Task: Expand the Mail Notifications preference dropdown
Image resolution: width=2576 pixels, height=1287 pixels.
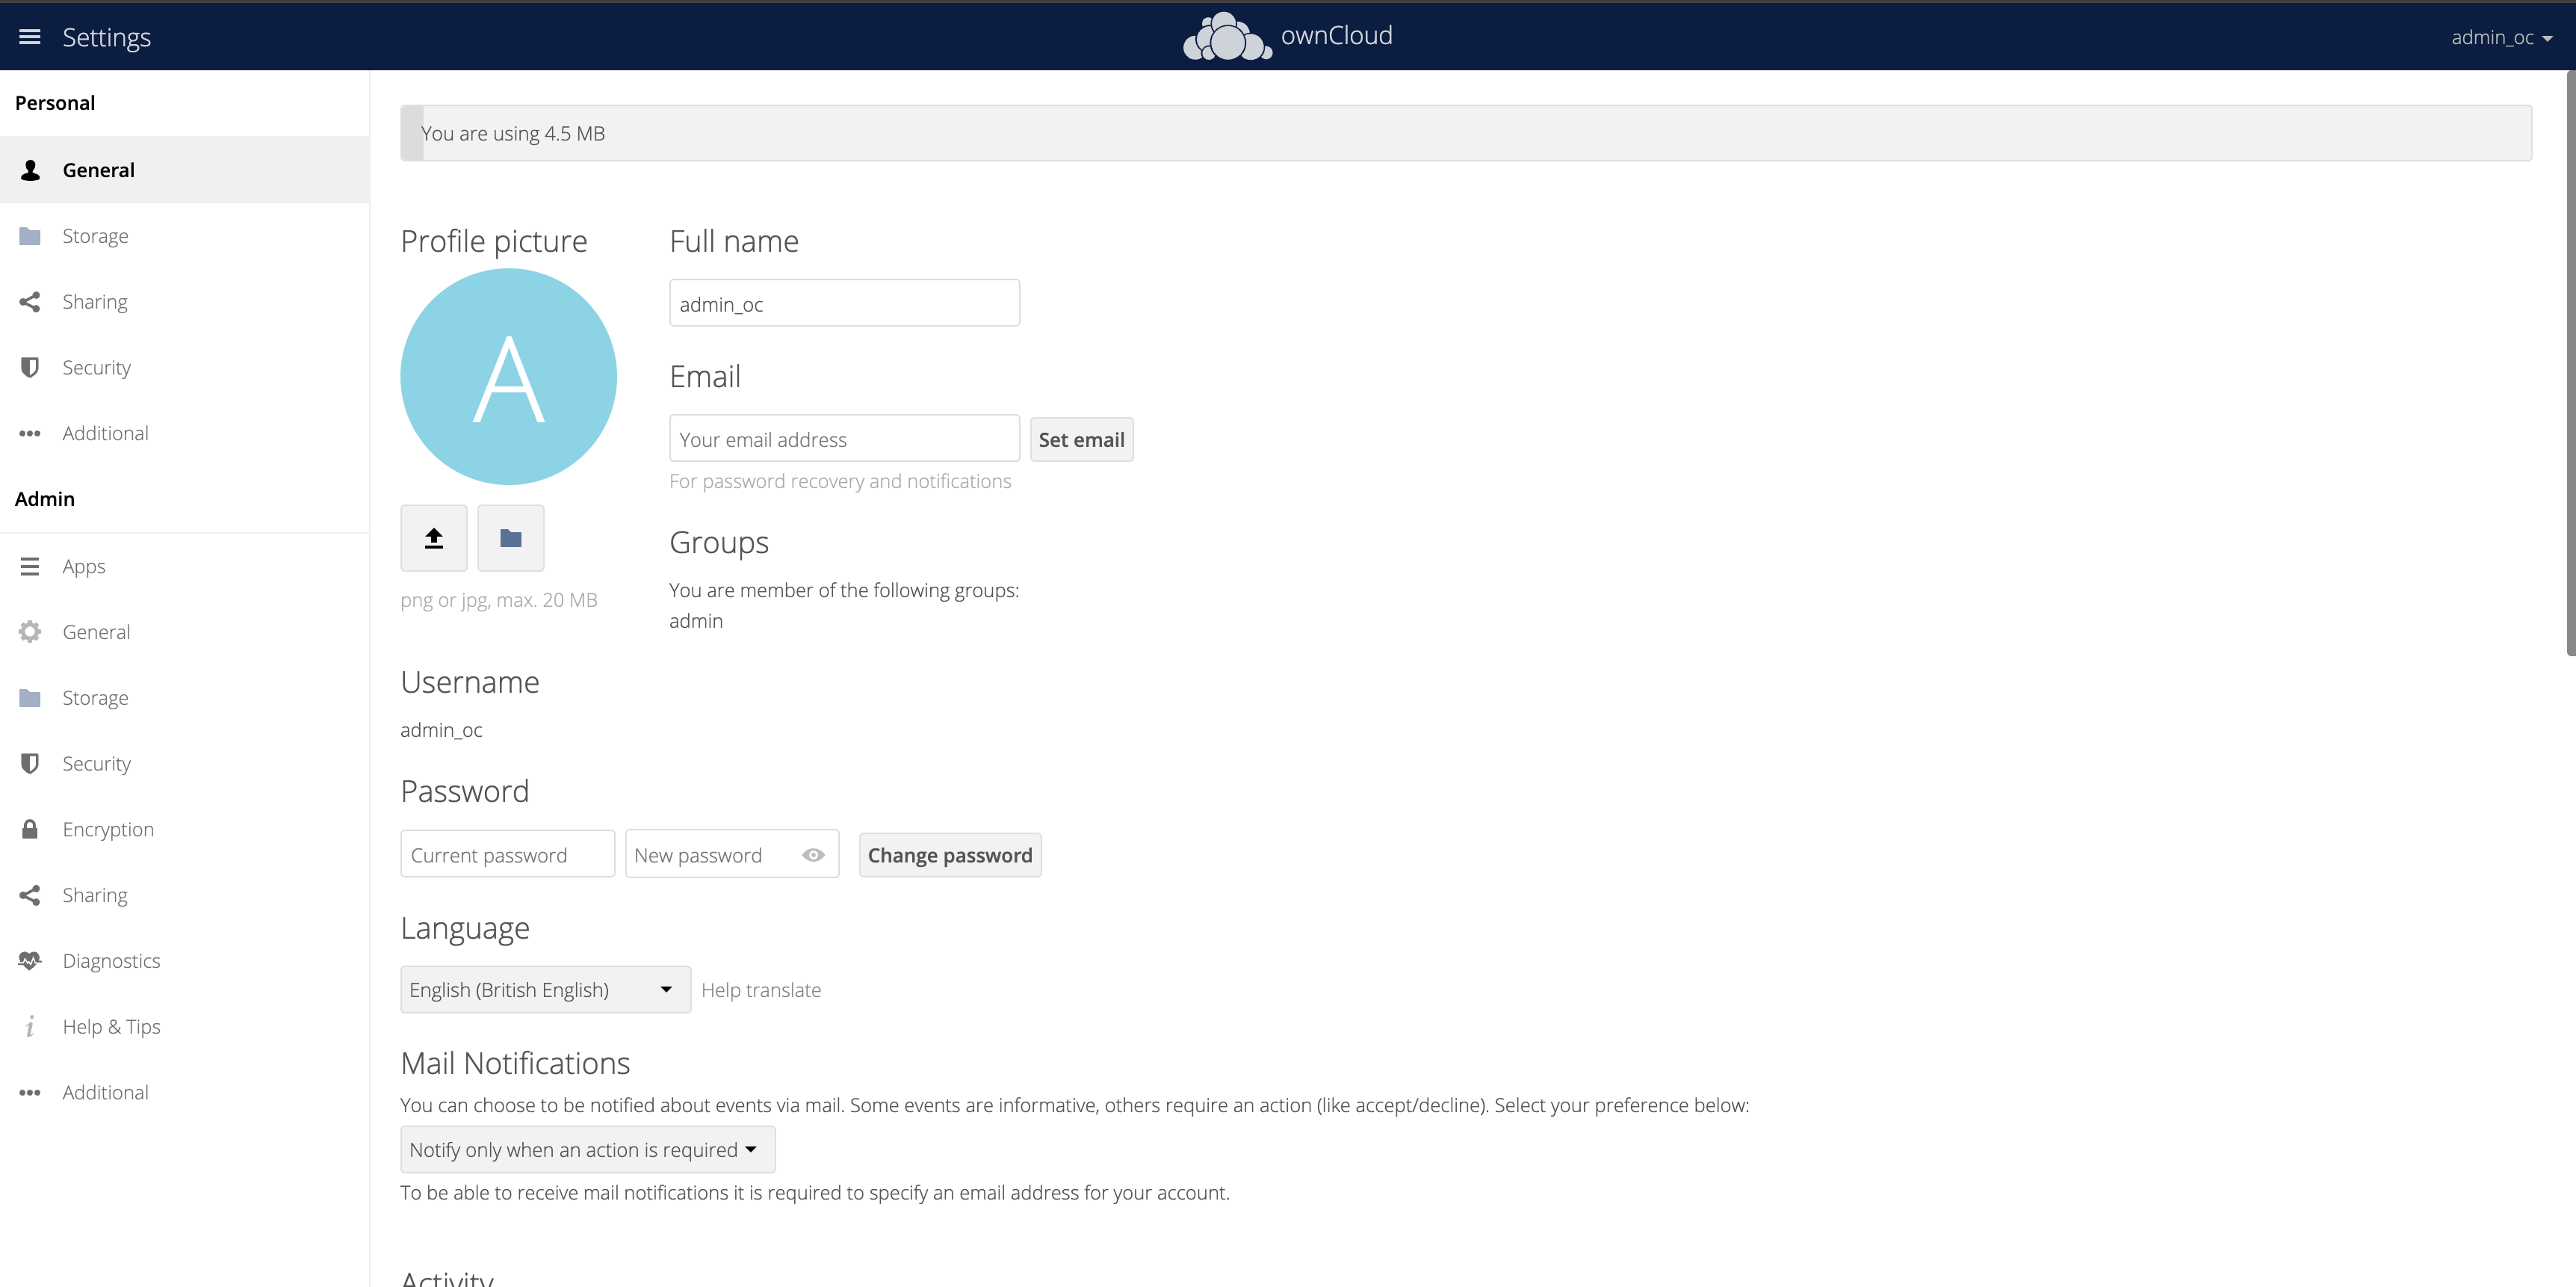Action: click(586, 1149)
